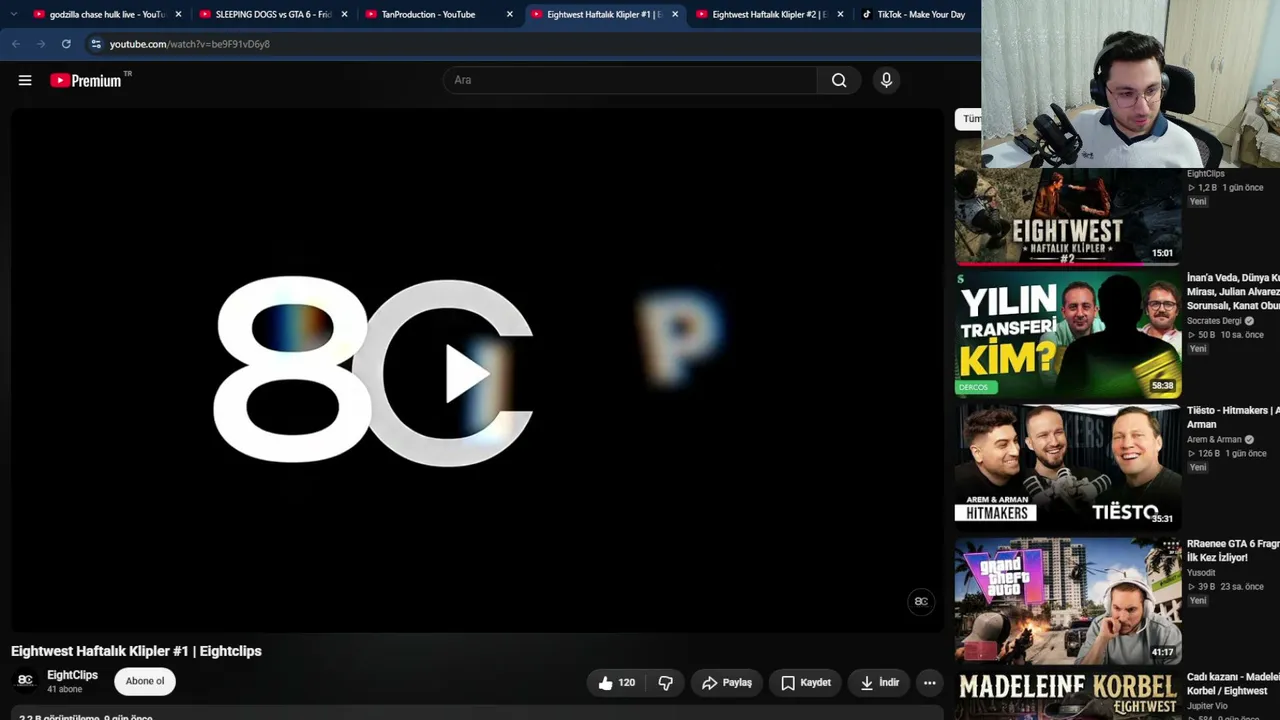Open the Tiësto - Hitmakers video title
Viewport: 1280px width, 720px height.
tap(1233, 417)
